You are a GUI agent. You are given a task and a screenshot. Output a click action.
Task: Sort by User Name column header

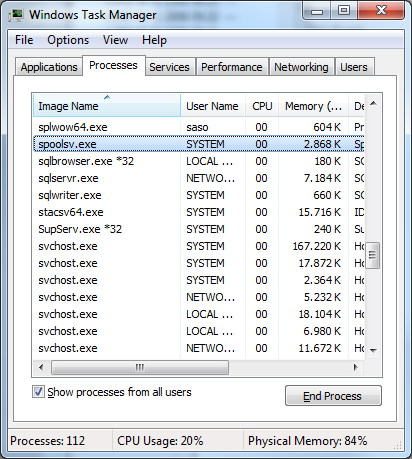click(x=213, y=106)
